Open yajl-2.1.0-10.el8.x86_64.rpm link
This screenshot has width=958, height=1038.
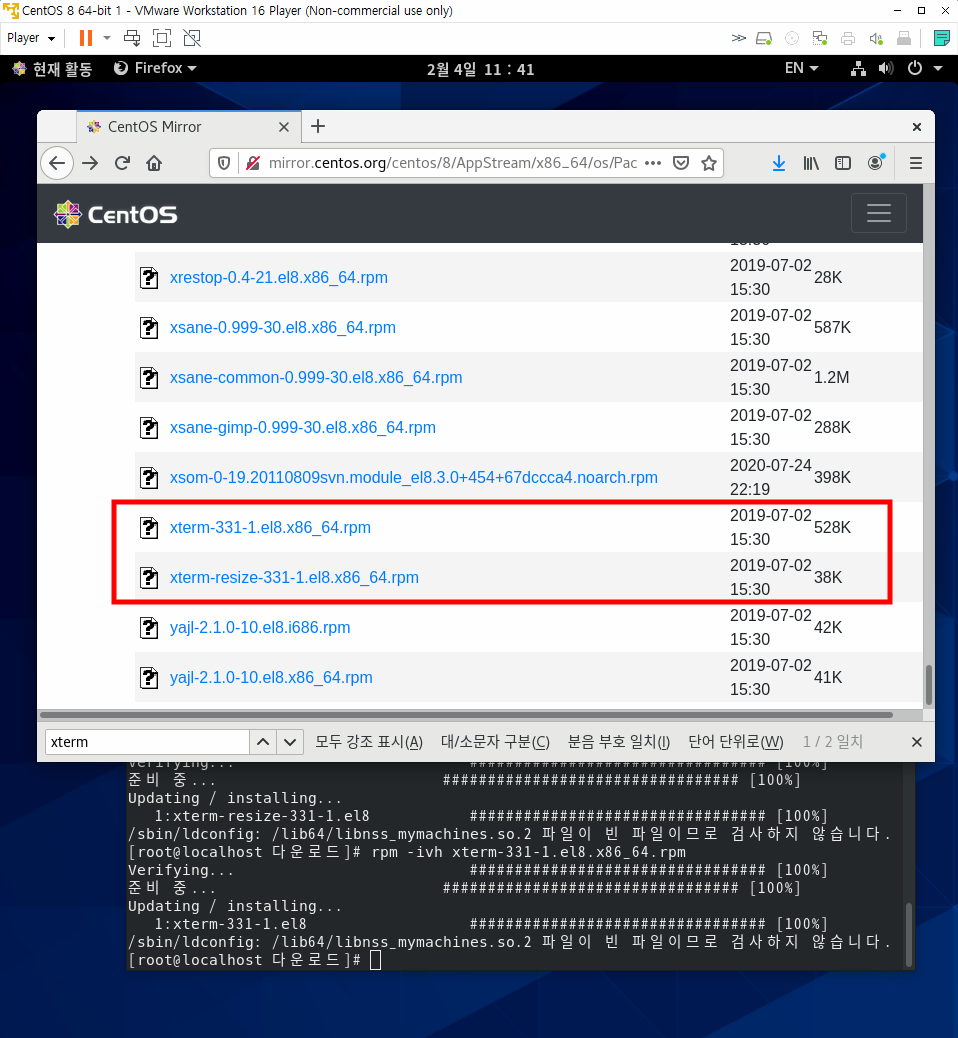(x=271, y=677)
